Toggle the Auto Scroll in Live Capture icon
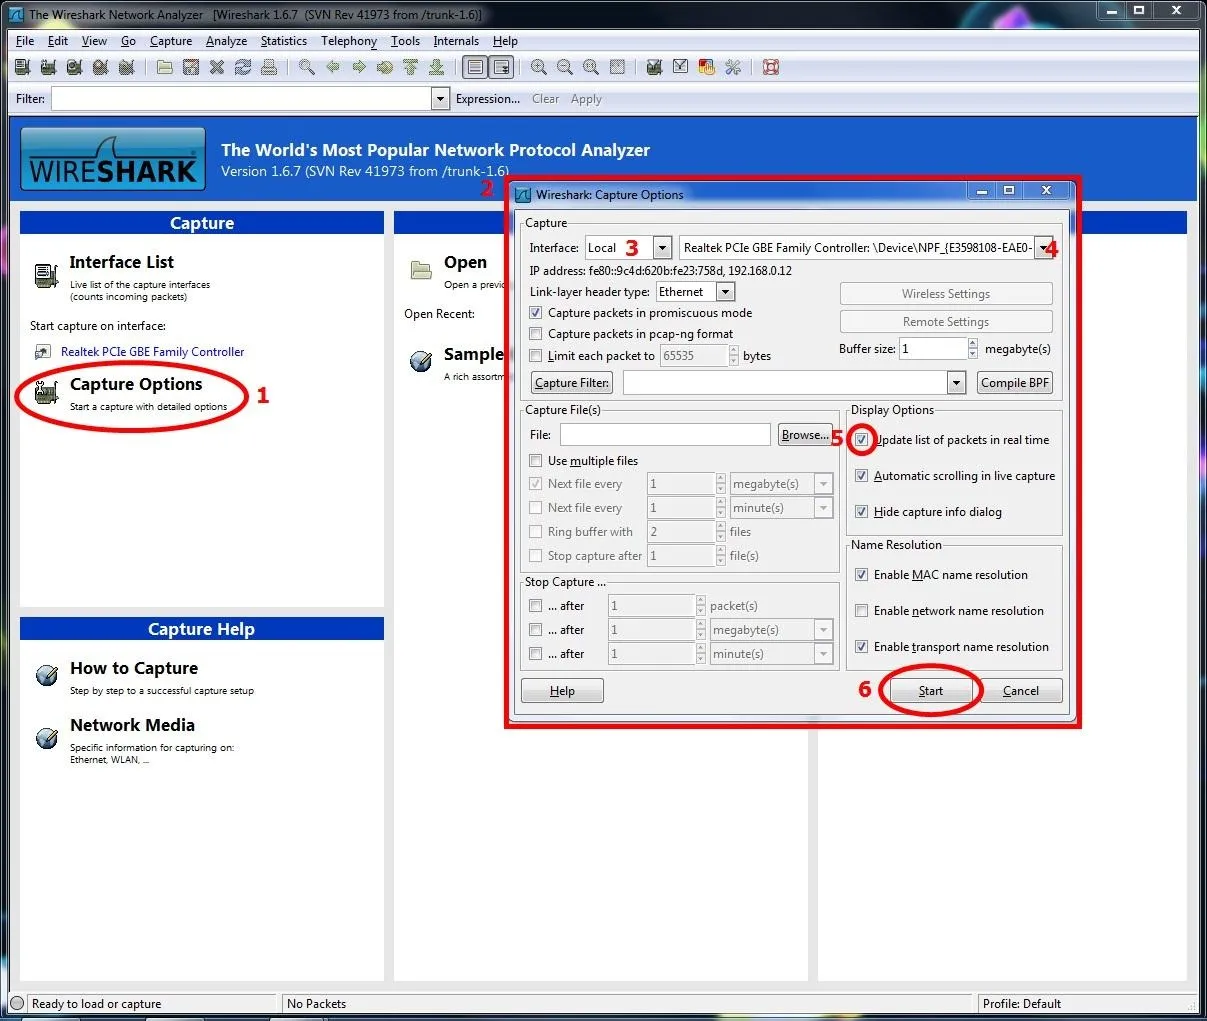The image size is (1207, 1021). pos(501,67)
